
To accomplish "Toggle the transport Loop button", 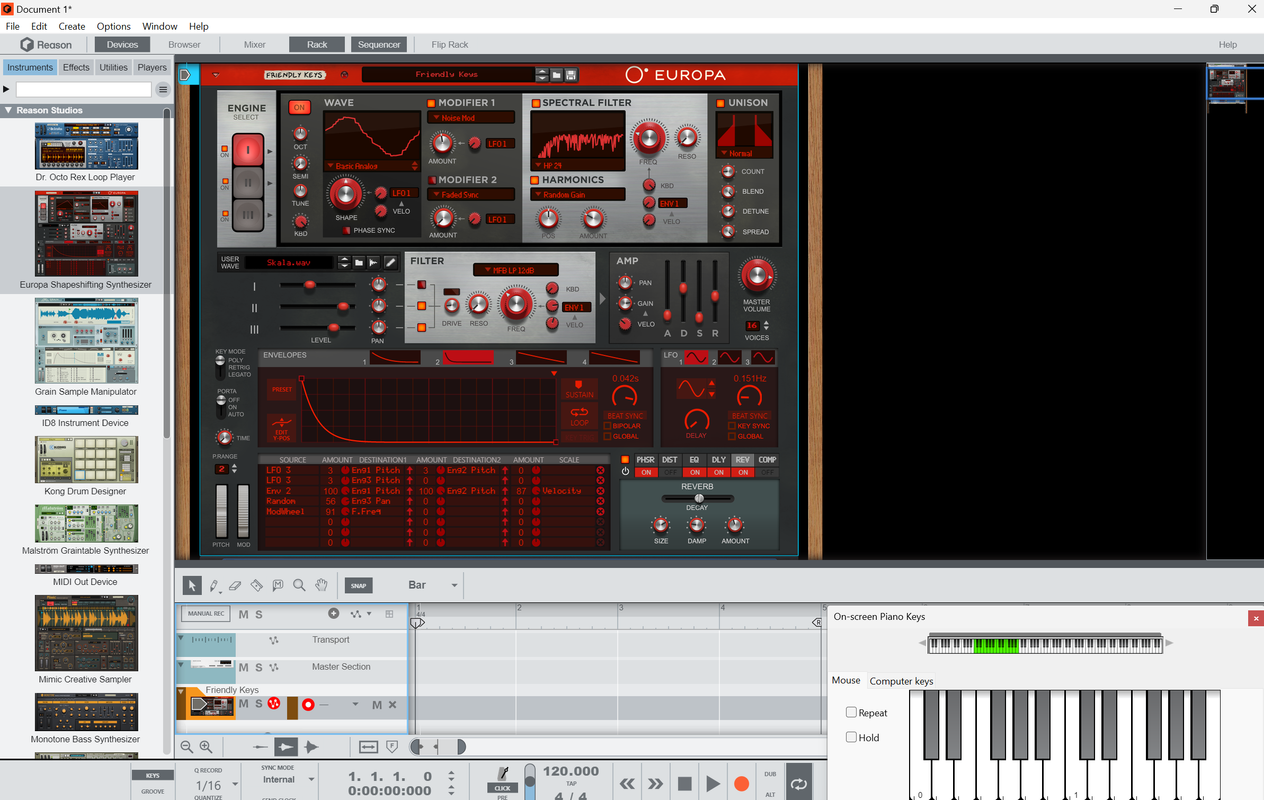I will point(798,784).
